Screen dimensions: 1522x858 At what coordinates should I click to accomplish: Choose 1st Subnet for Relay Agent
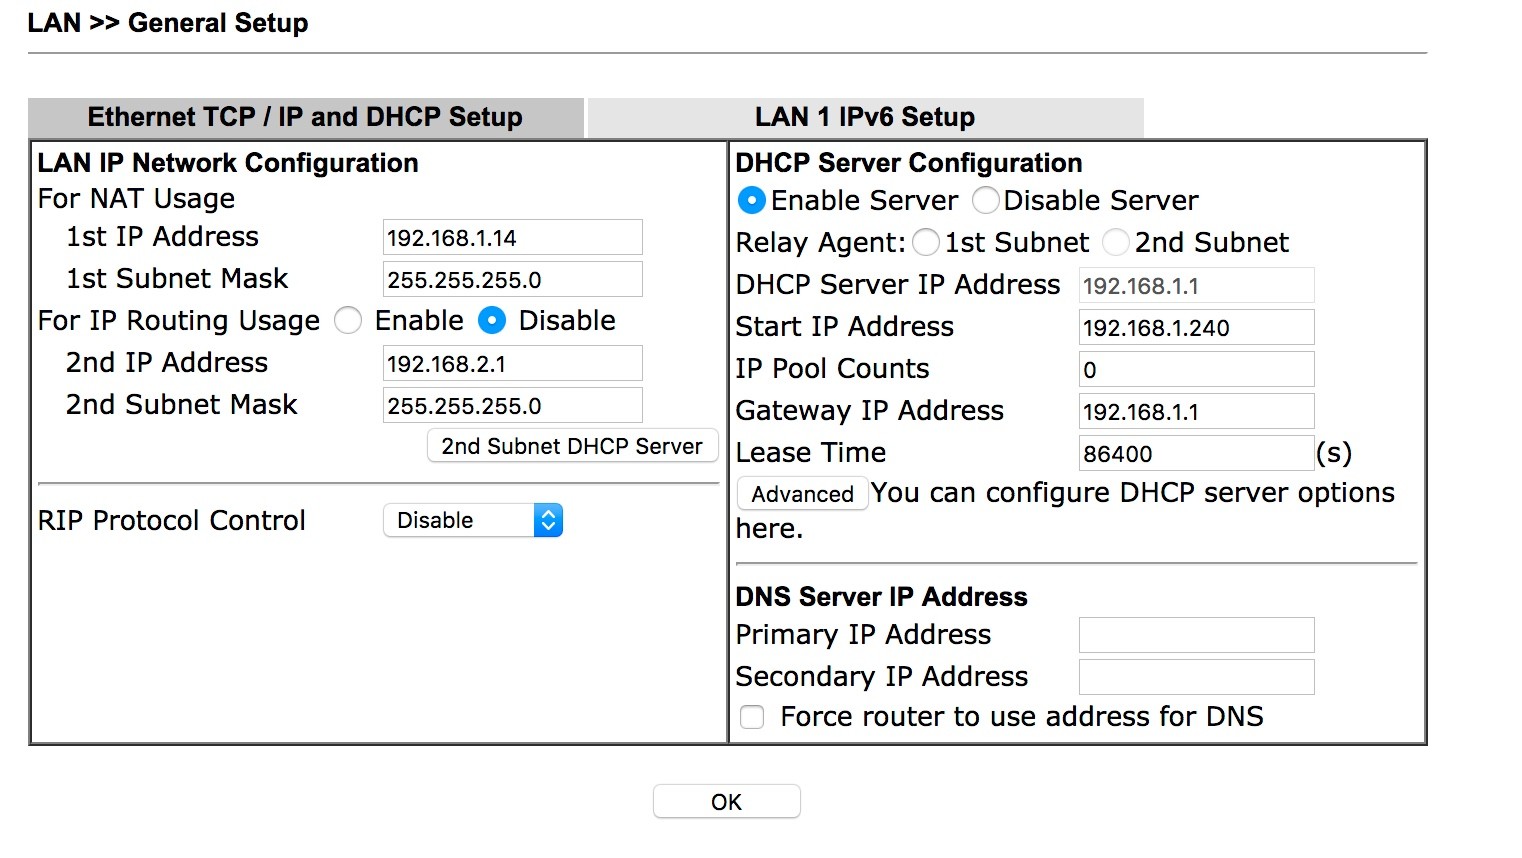[926, 243]
